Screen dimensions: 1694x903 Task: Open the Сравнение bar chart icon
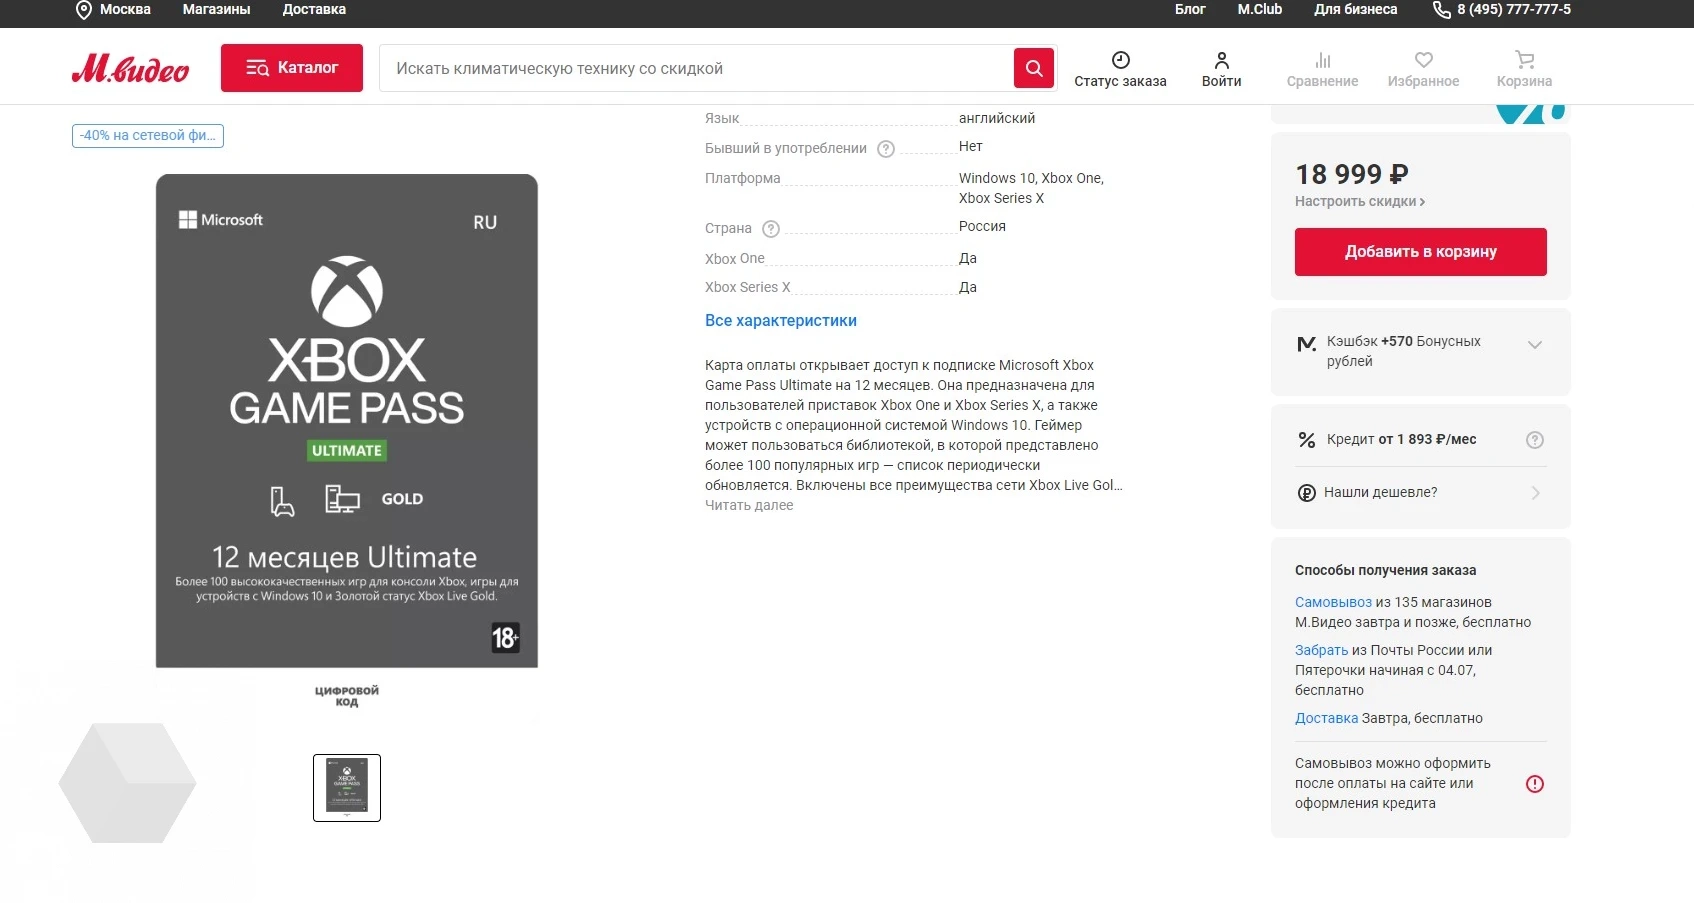click(1322, 60)
